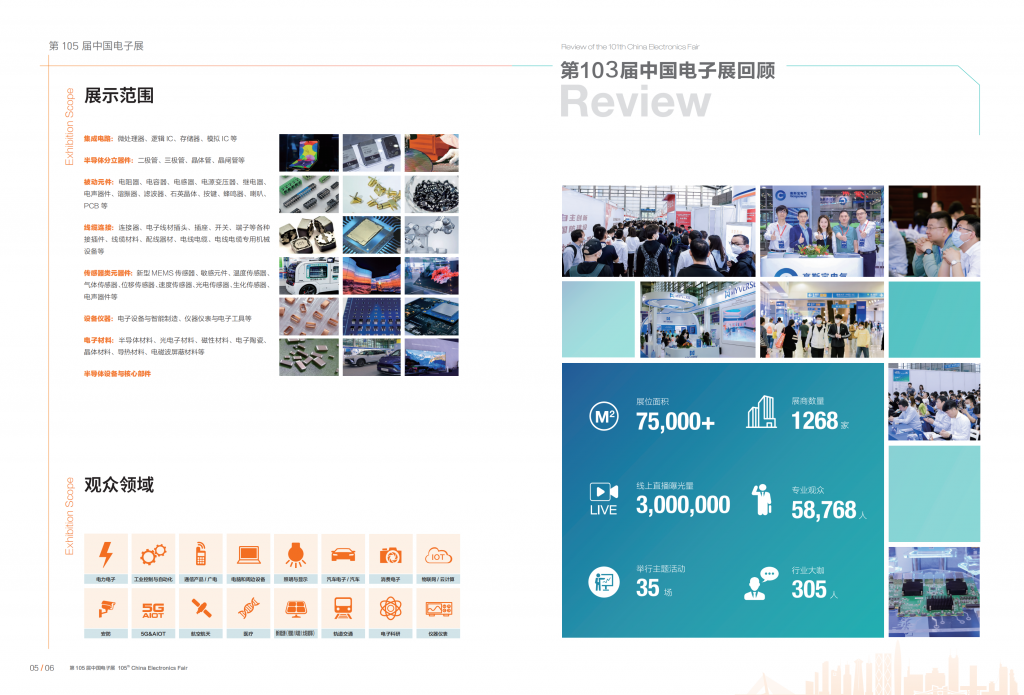The height and width of the screenshot is (695, 1024).
Task: Click the IOT cloud icon
Action: 438,554
